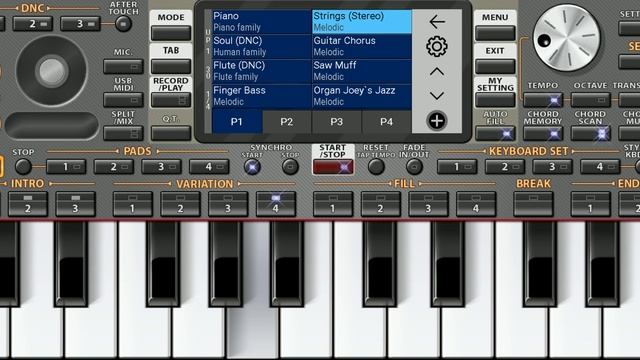Viewport: 640px width, 360px height.
Task: Hit the red START/STOP button
Action: tap(333, 167)
